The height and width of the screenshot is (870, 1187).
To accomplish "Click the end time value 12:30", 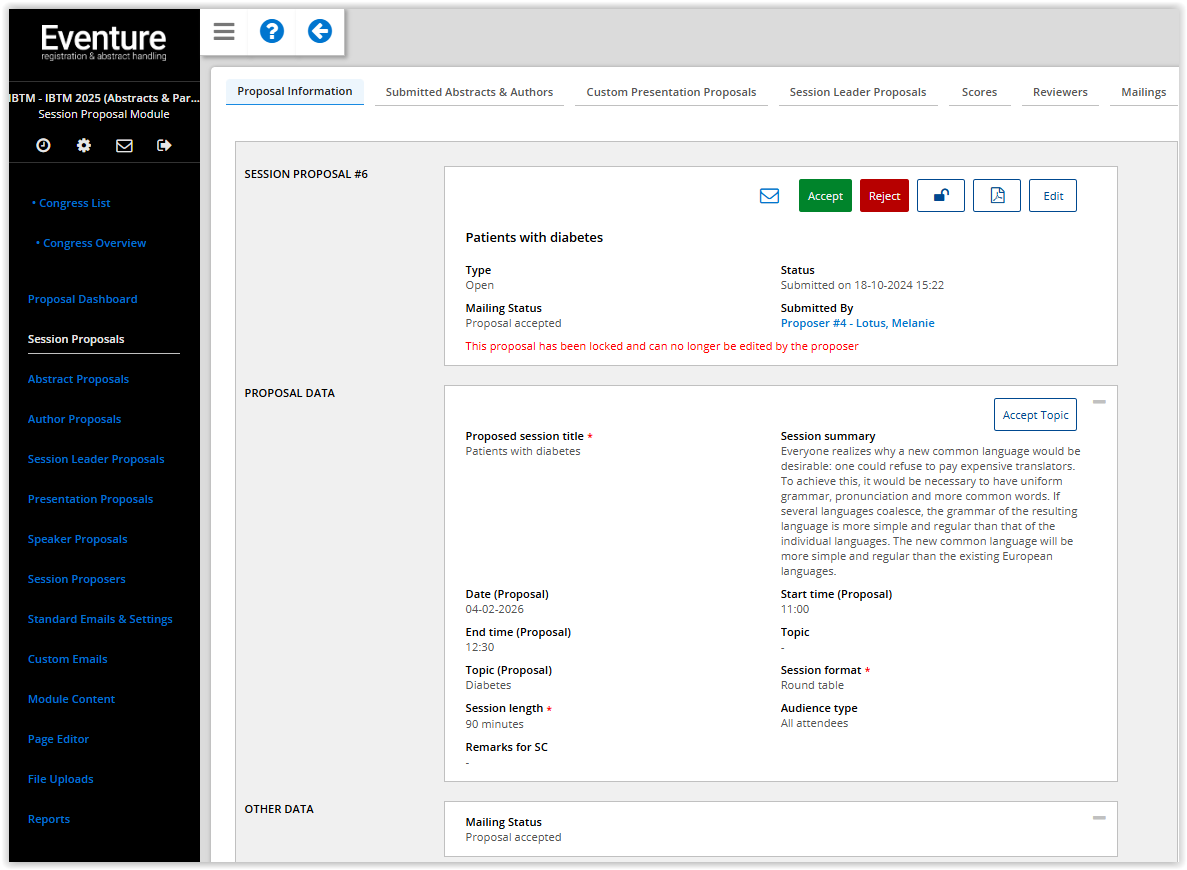I will 479,647.
